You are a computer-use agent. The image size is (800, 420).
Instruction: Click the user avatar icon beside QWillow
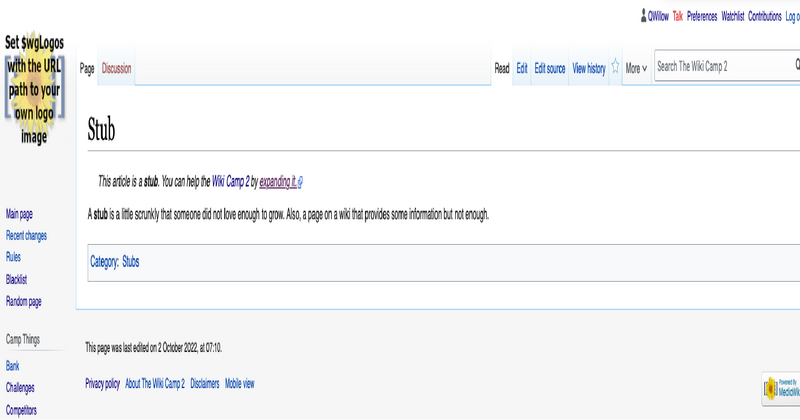coord(644,16)
